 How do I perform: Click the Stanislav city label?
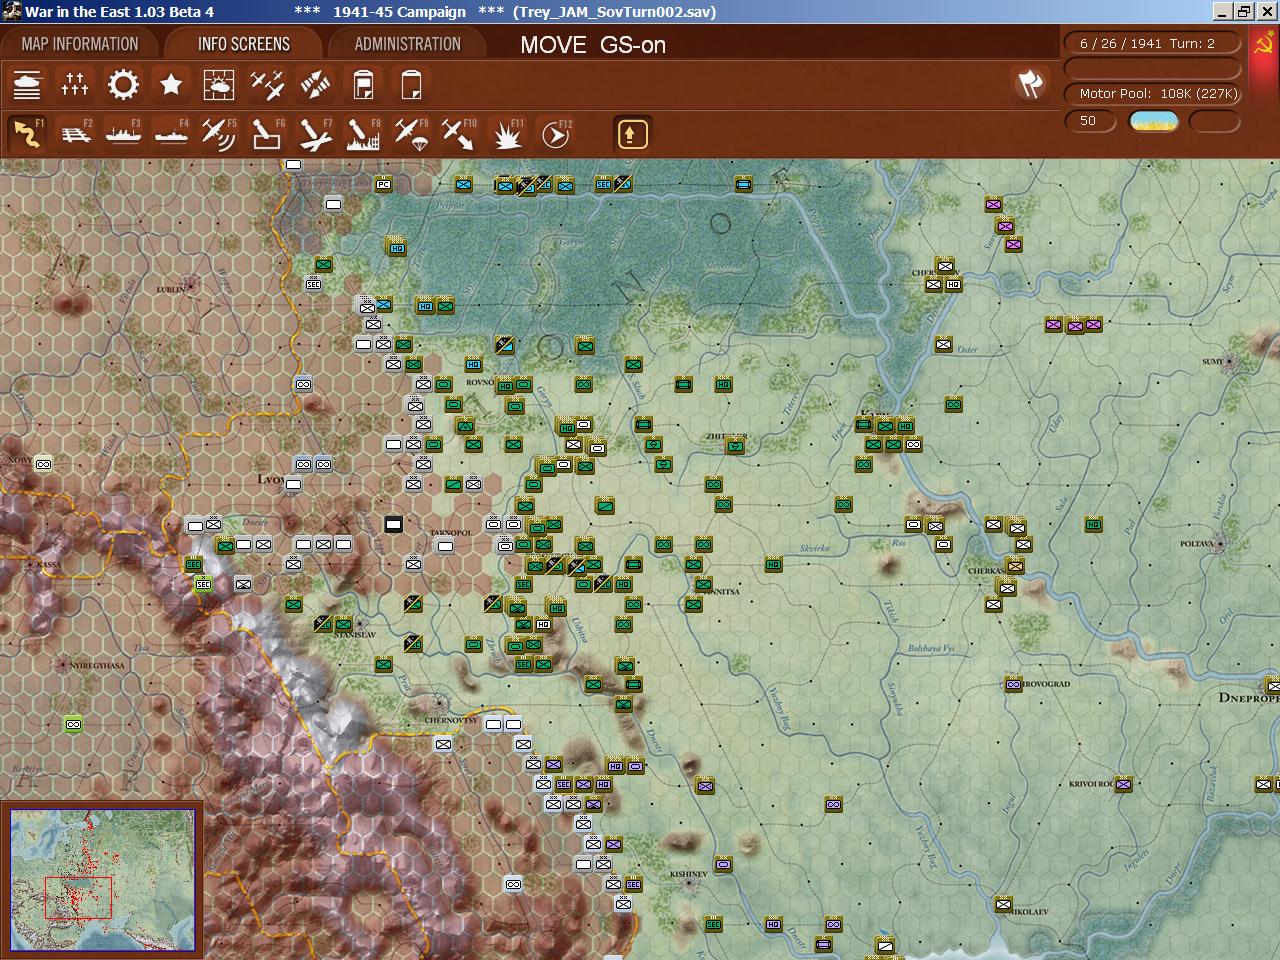click(x=355, y=635)
